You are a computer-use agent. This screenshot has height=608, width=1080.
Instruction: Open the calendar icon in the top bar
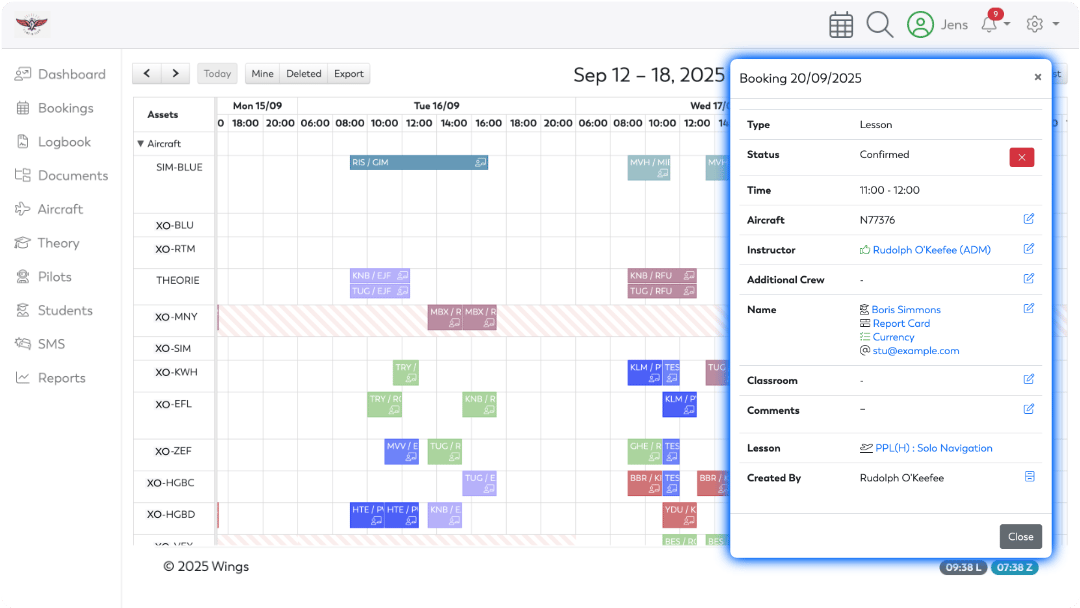pyautogui.click(x=841, y=23)
